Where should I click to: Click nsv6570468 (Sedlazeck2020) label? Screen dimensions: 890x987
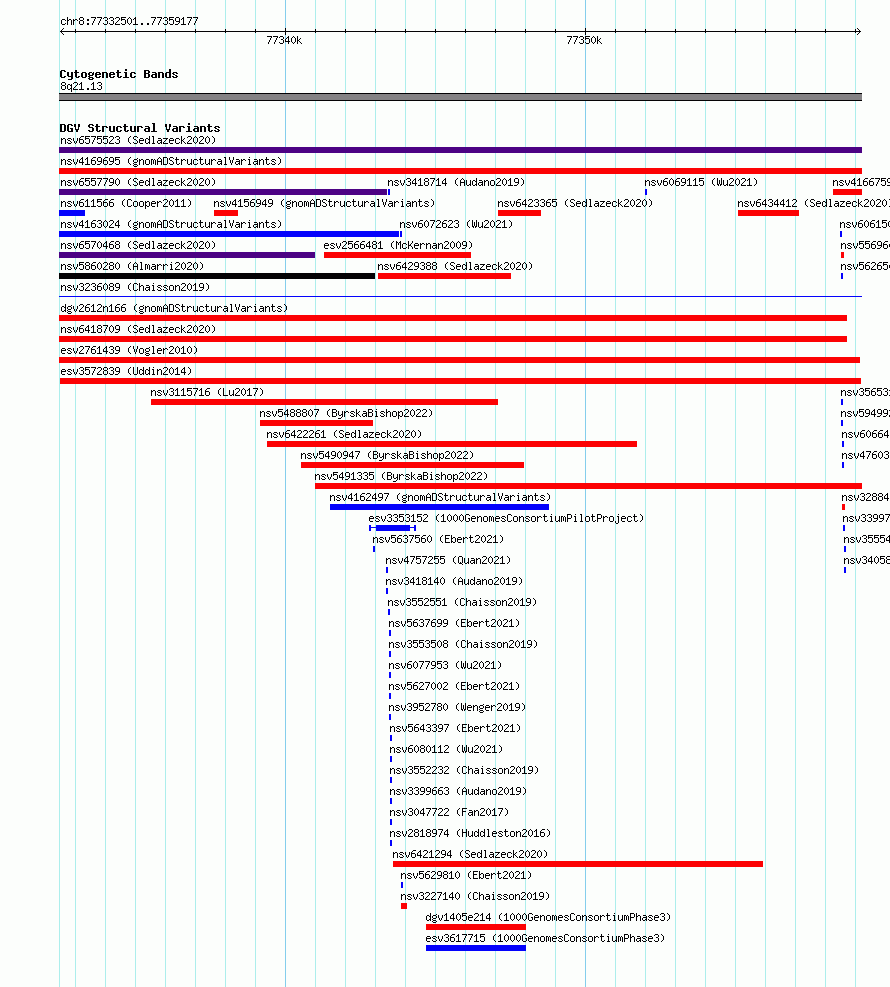pos(138,245)
